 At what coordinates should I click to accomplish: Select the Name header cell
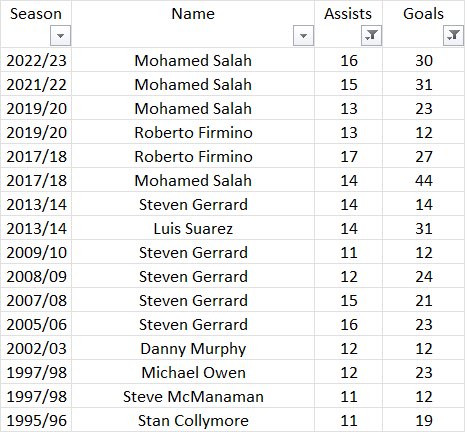pyautogui.click(x=193, y=24)
